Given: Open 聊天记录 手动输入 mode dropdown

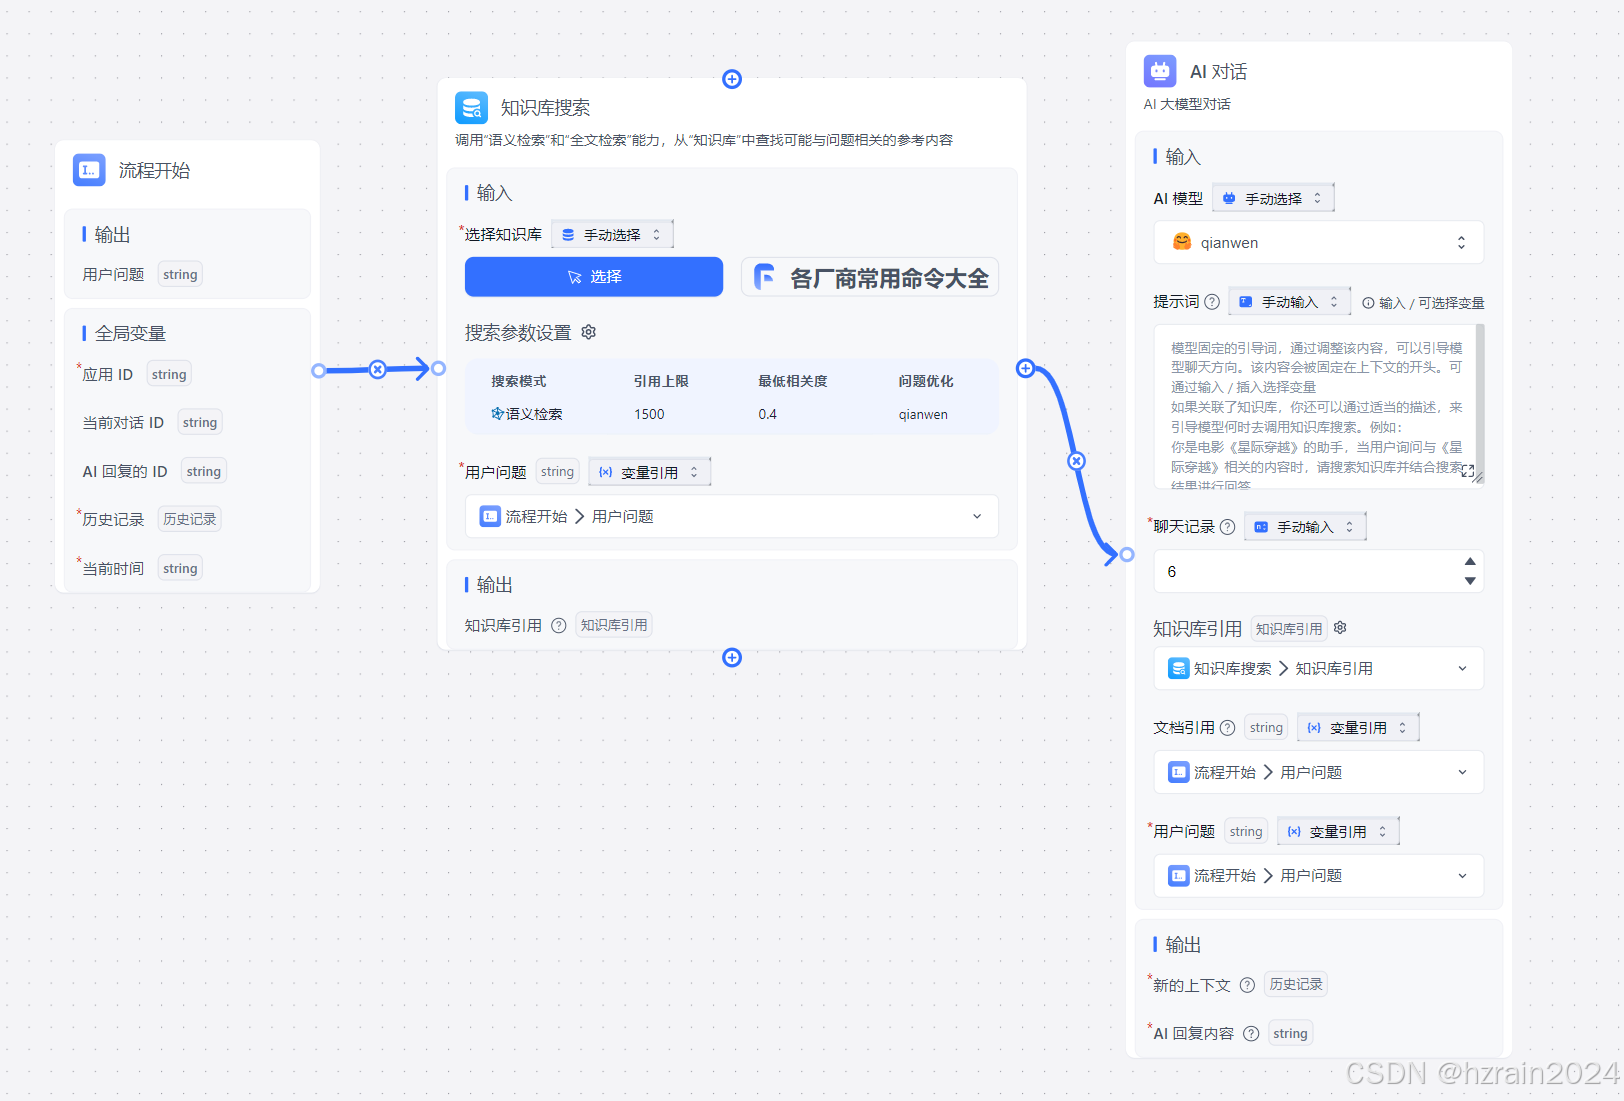Looking at the screenshot, I should (1305, 527).
